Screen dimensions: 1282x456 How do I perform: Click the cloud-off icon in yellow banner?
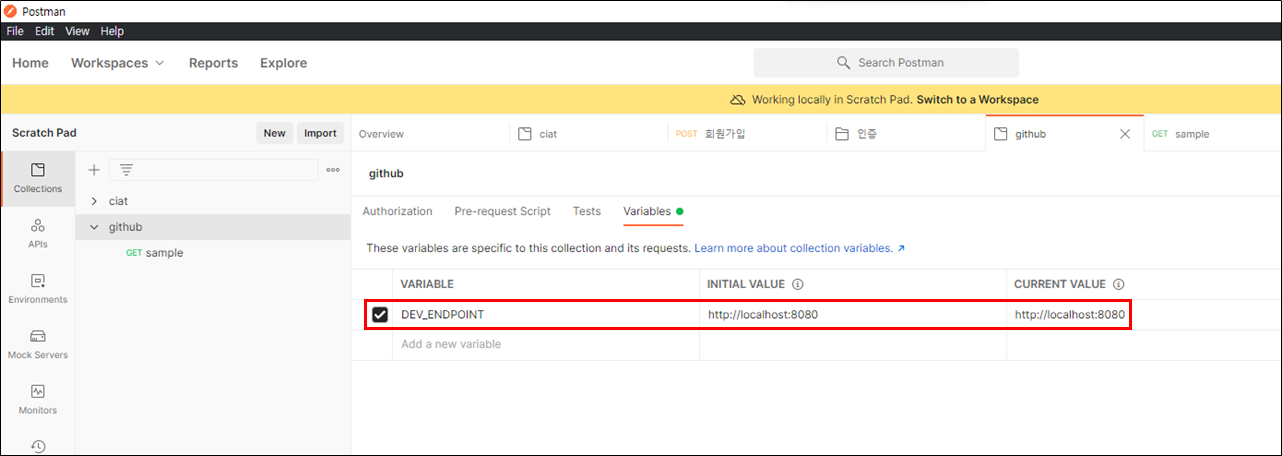pos(738,100)
